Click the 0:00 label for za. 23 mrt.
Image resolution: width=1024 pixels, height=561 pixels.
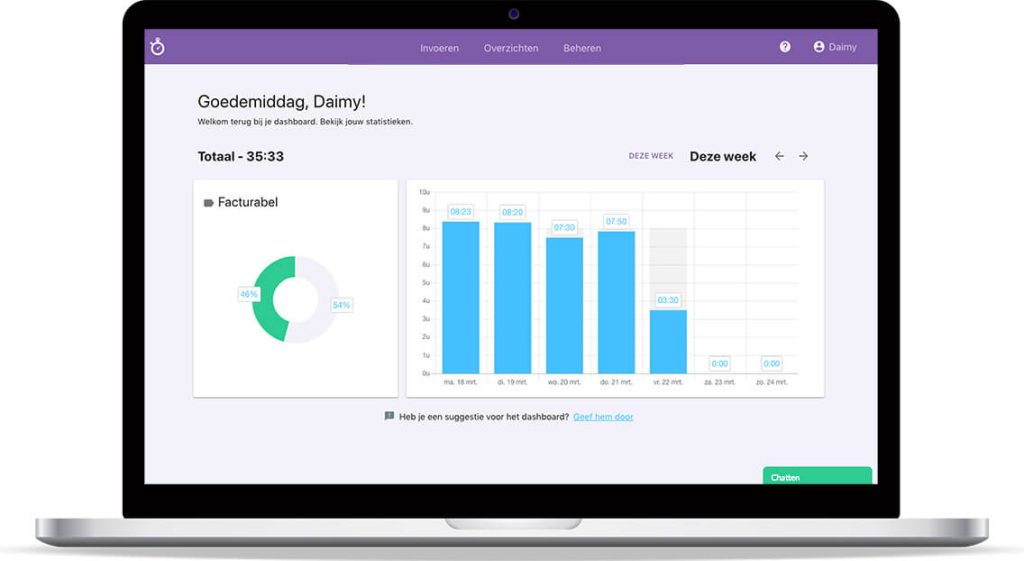(720, 364)
